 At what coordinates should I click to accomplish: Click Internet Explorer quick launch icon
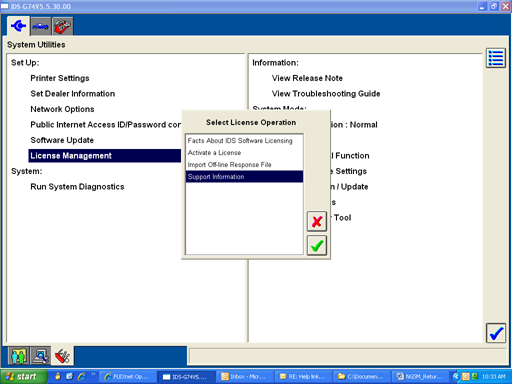click(82, 377)
